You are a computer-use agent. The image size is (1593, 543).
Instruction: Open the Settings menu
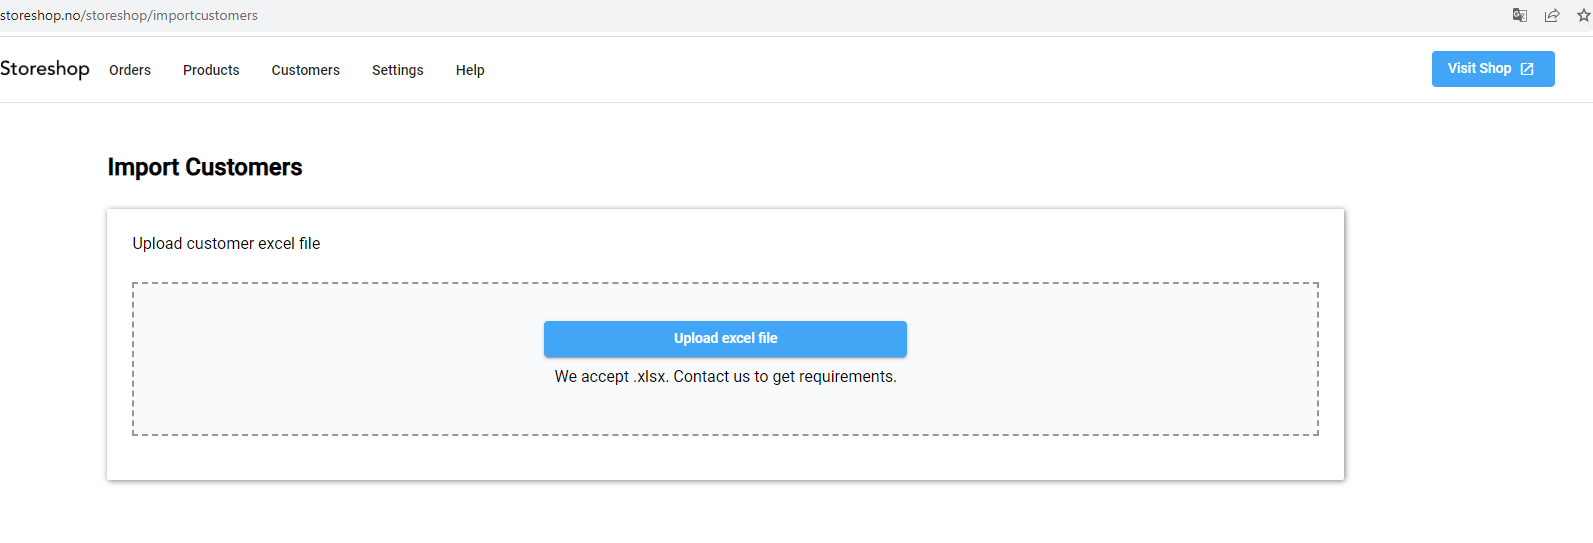pyautogui.click(x=397, y=70)
